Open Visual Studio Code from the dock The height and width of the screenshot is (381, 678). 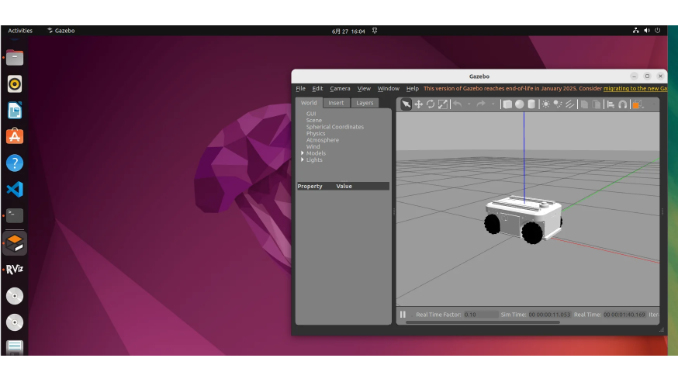point(15,189)
